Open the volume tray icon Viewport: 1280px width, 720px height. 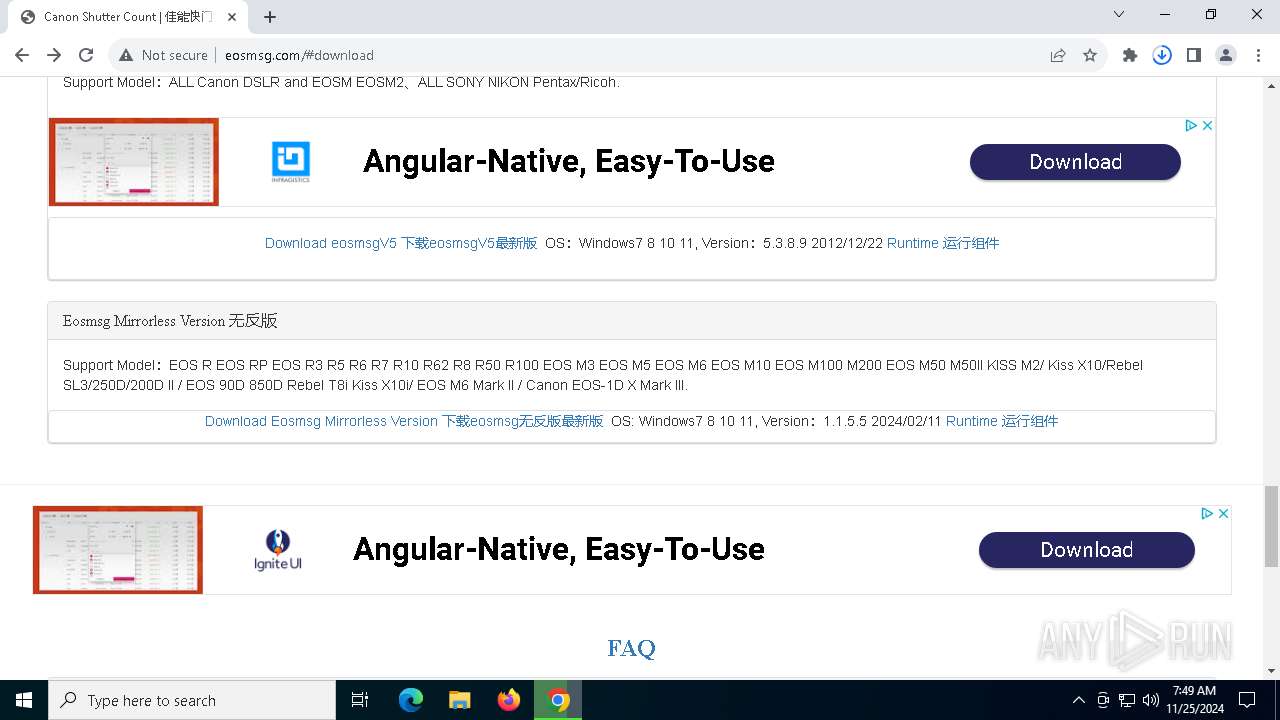pos(1151,700)
